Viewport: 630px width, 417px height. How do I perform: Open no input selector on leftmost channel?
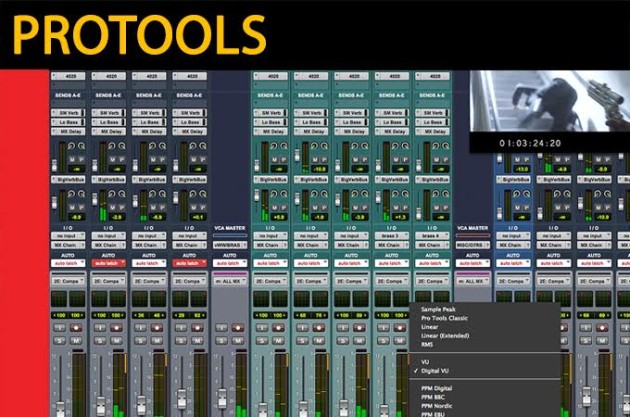coord(68,236)
